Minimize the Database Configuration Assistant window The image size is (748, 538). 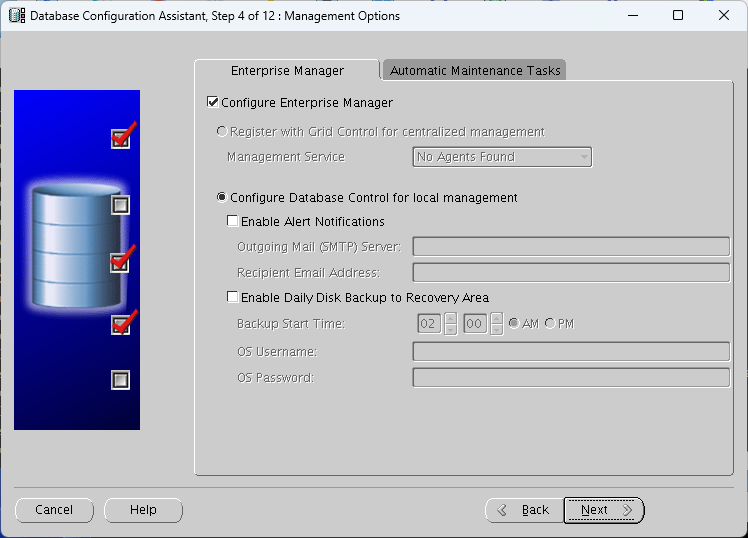(x=633, y=15)
